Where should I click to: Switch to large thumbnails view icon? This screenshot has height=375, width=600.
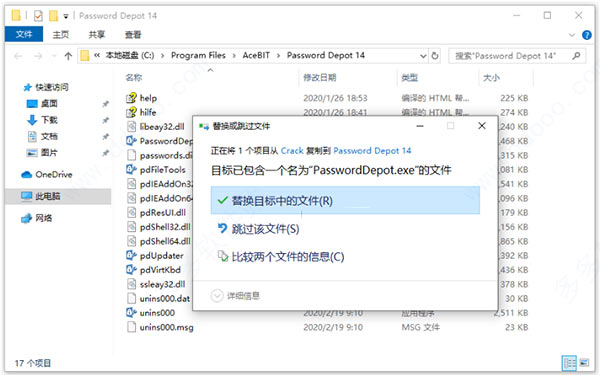pos(584,362)
